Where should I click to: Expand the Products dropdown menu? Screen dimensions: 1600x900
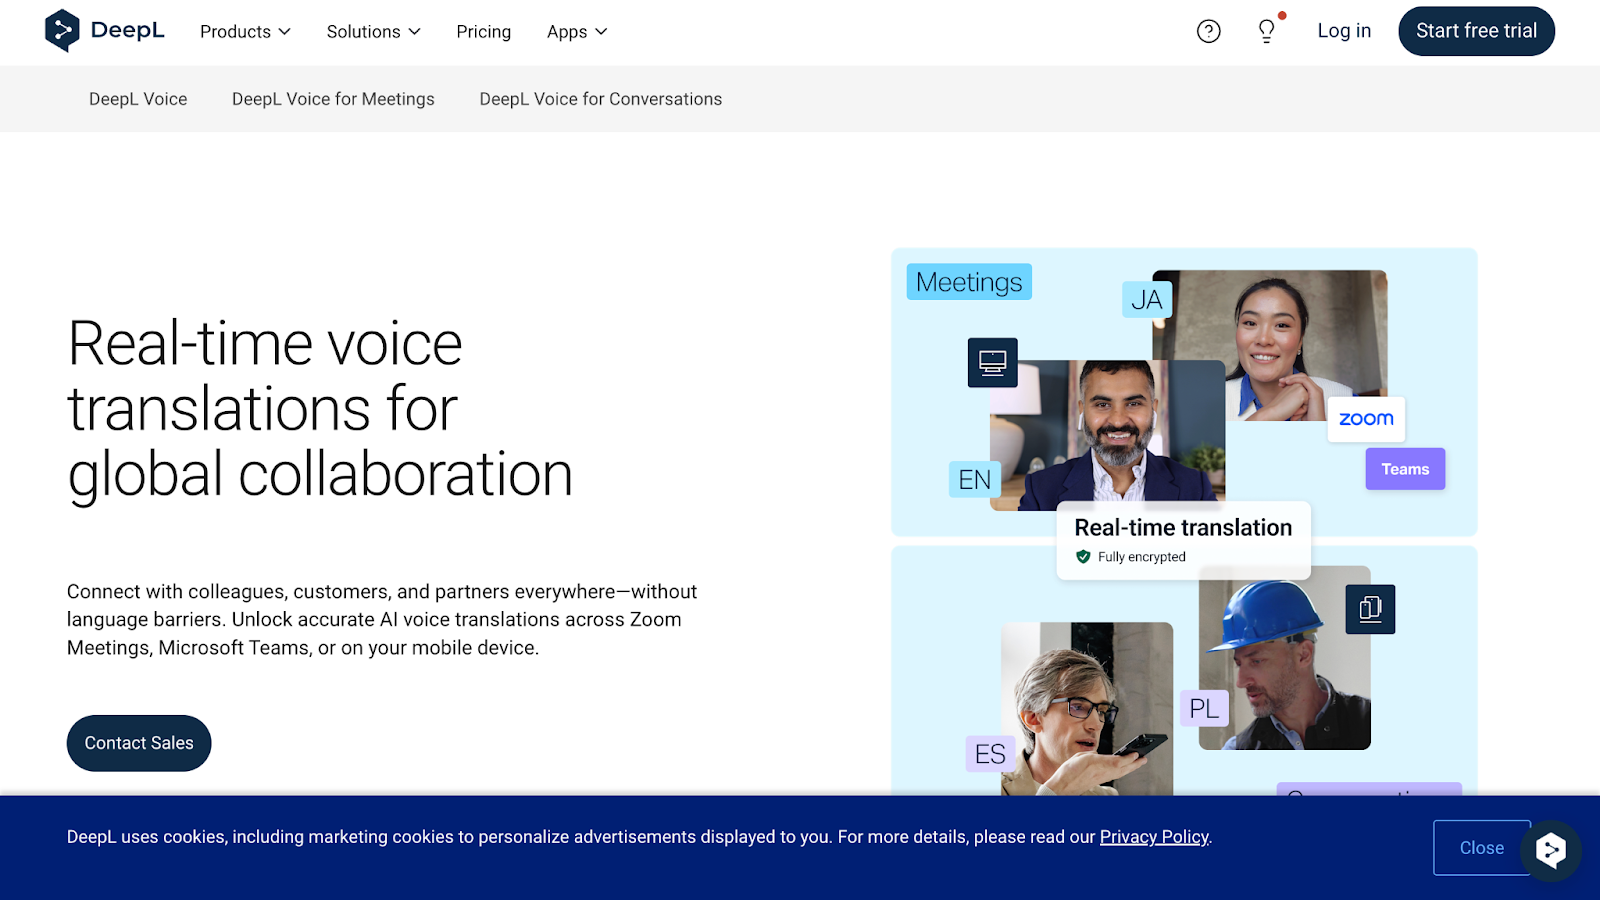245,32
